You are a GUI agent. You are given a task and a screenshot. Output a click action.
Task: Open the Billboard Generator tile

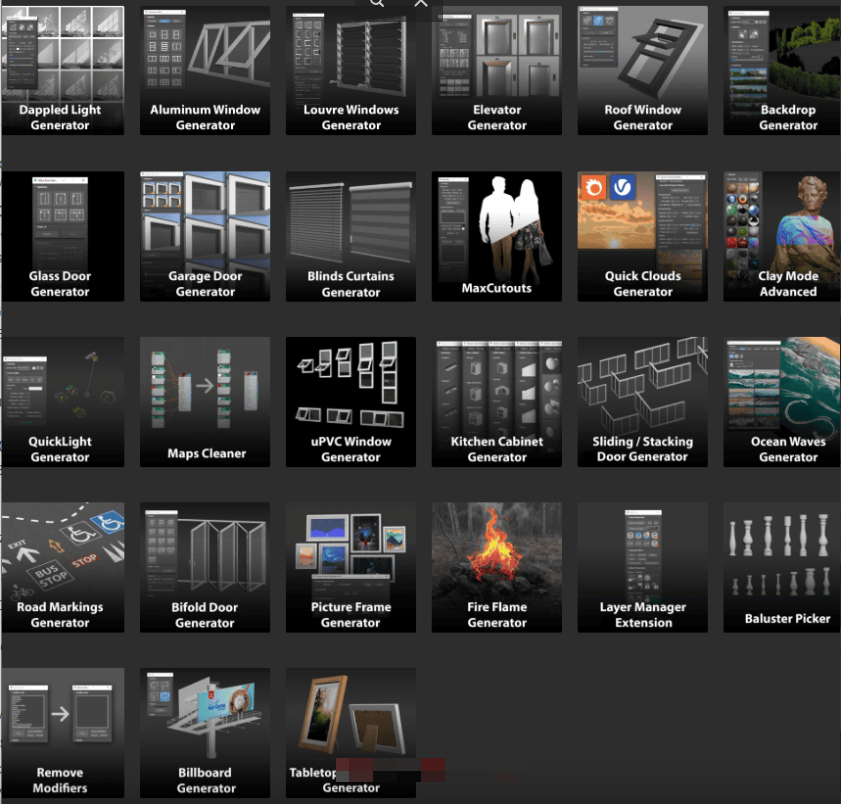205,733
